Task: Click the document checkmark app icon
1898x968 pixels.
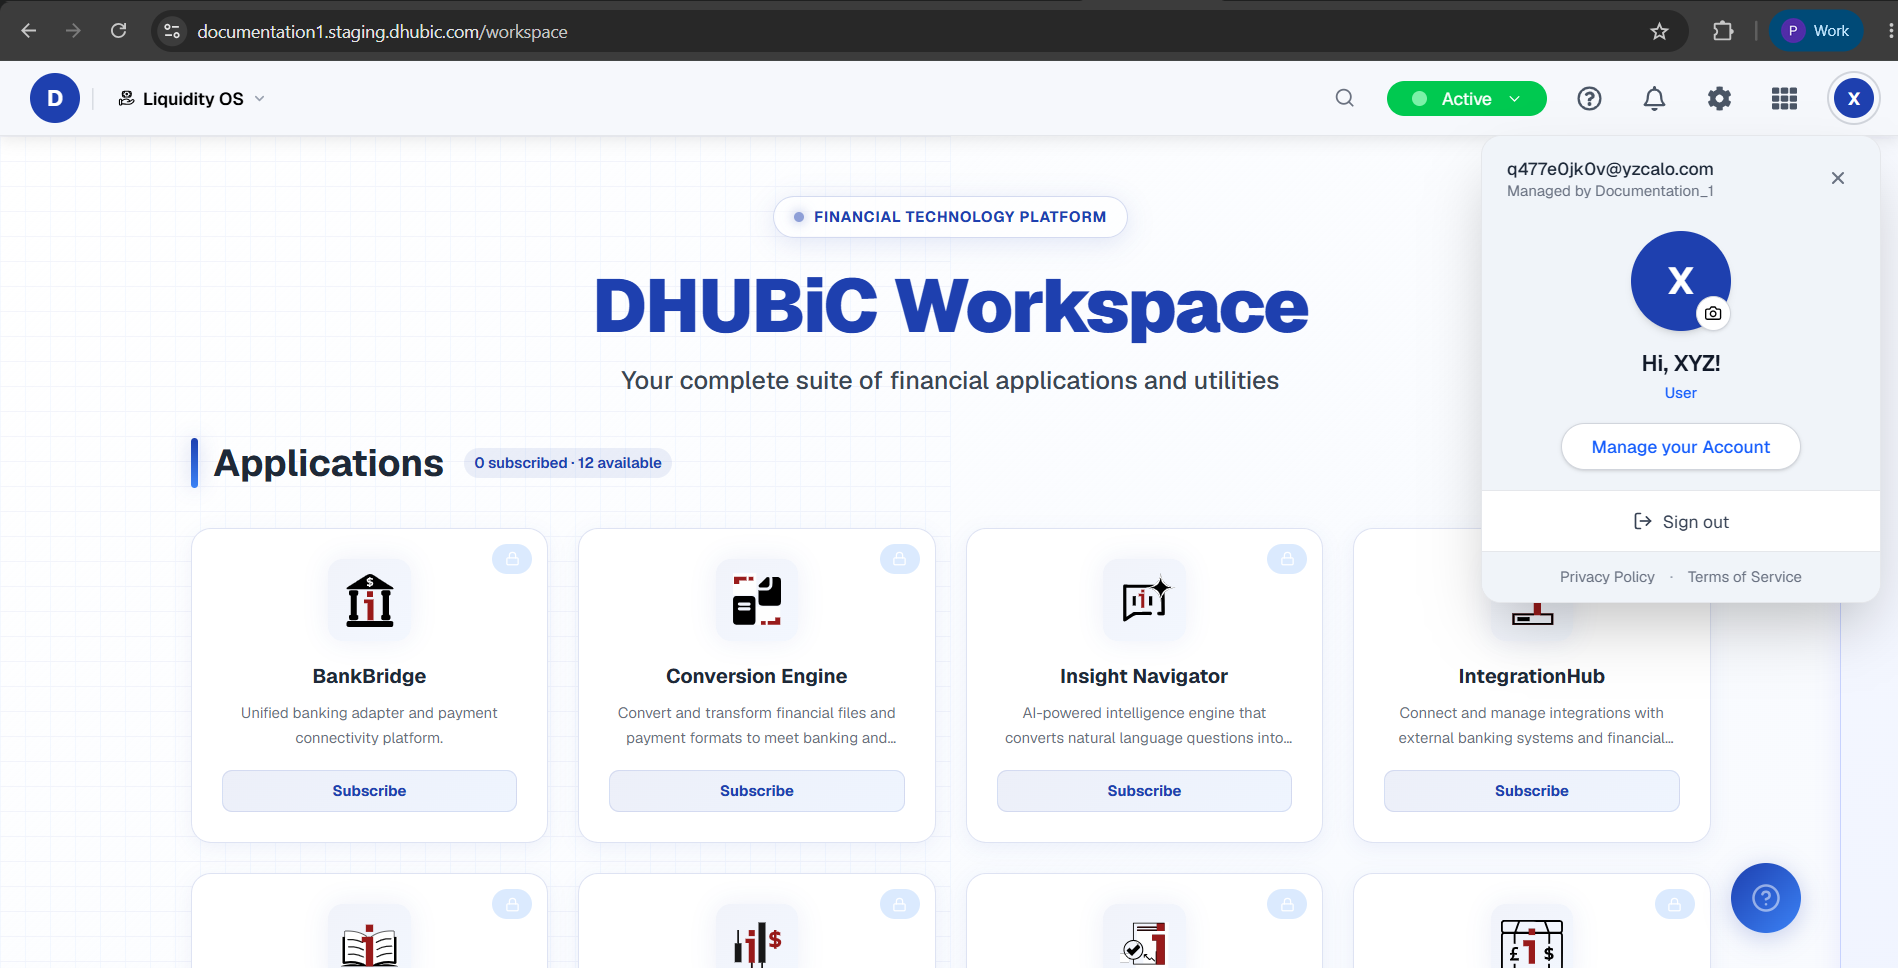Action: point(1144,943)
